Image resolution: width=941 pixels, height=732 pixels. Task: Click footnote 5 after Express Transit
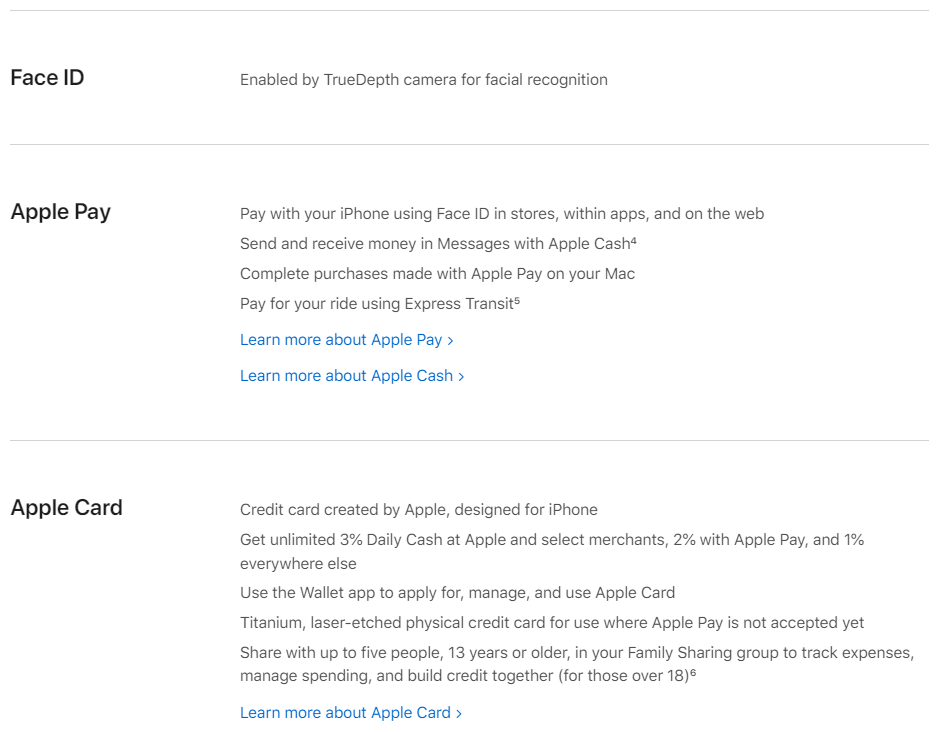517,300
